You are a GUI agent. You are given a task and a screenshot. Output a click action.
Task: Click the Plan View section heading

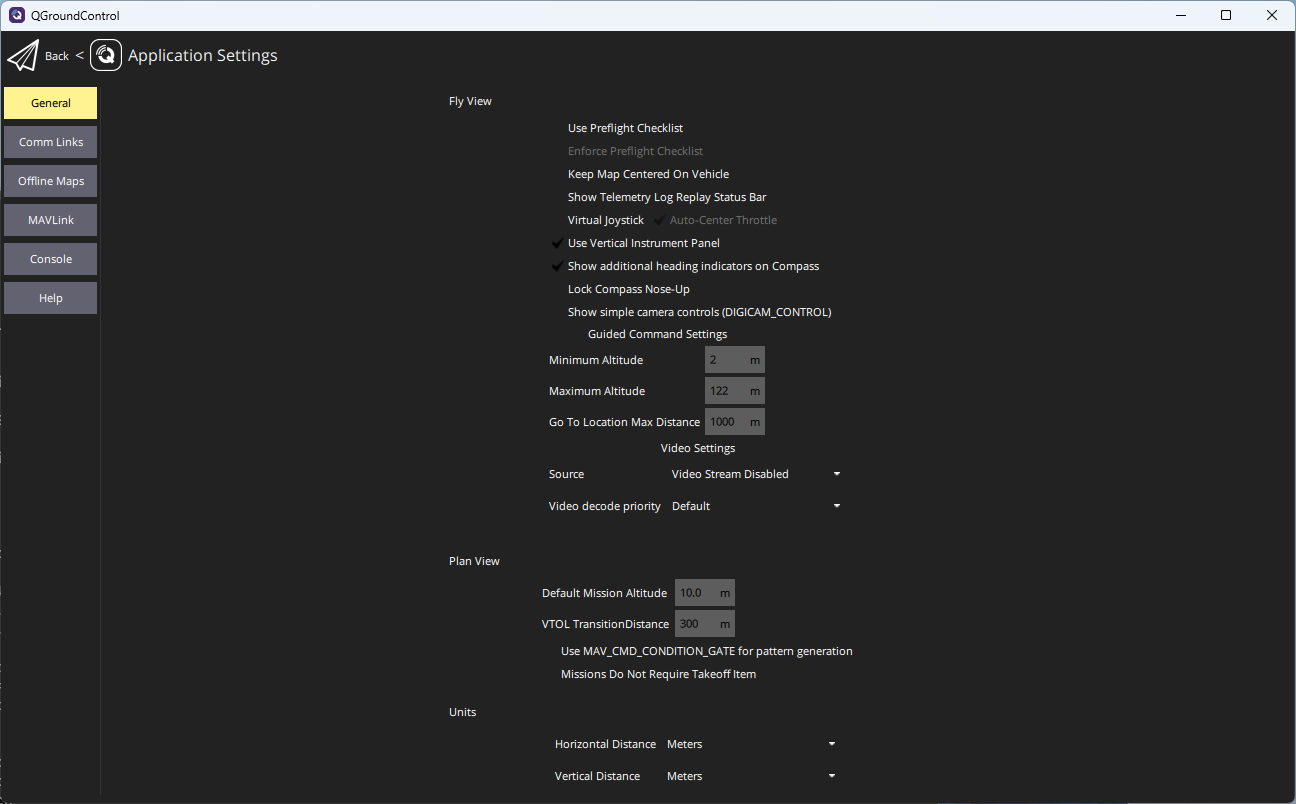pyautogui.click(x=474, y=561)
